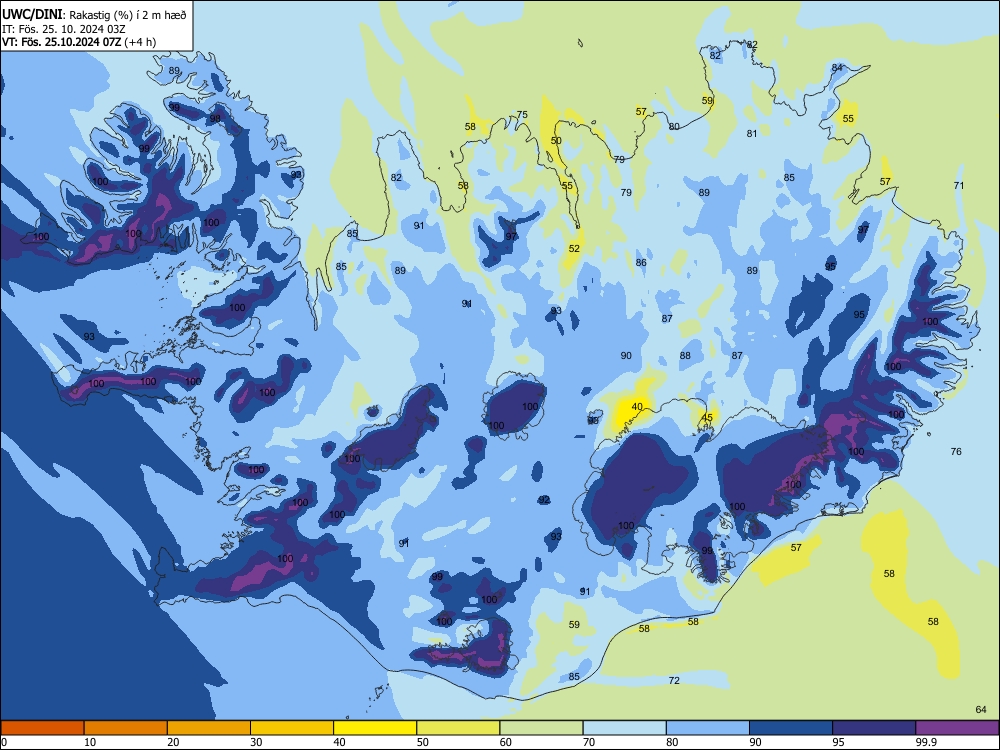
Task: Click the "IT: Fös. 25. 10. 2024 03Z" line
Action: click(x=64, y=29)
